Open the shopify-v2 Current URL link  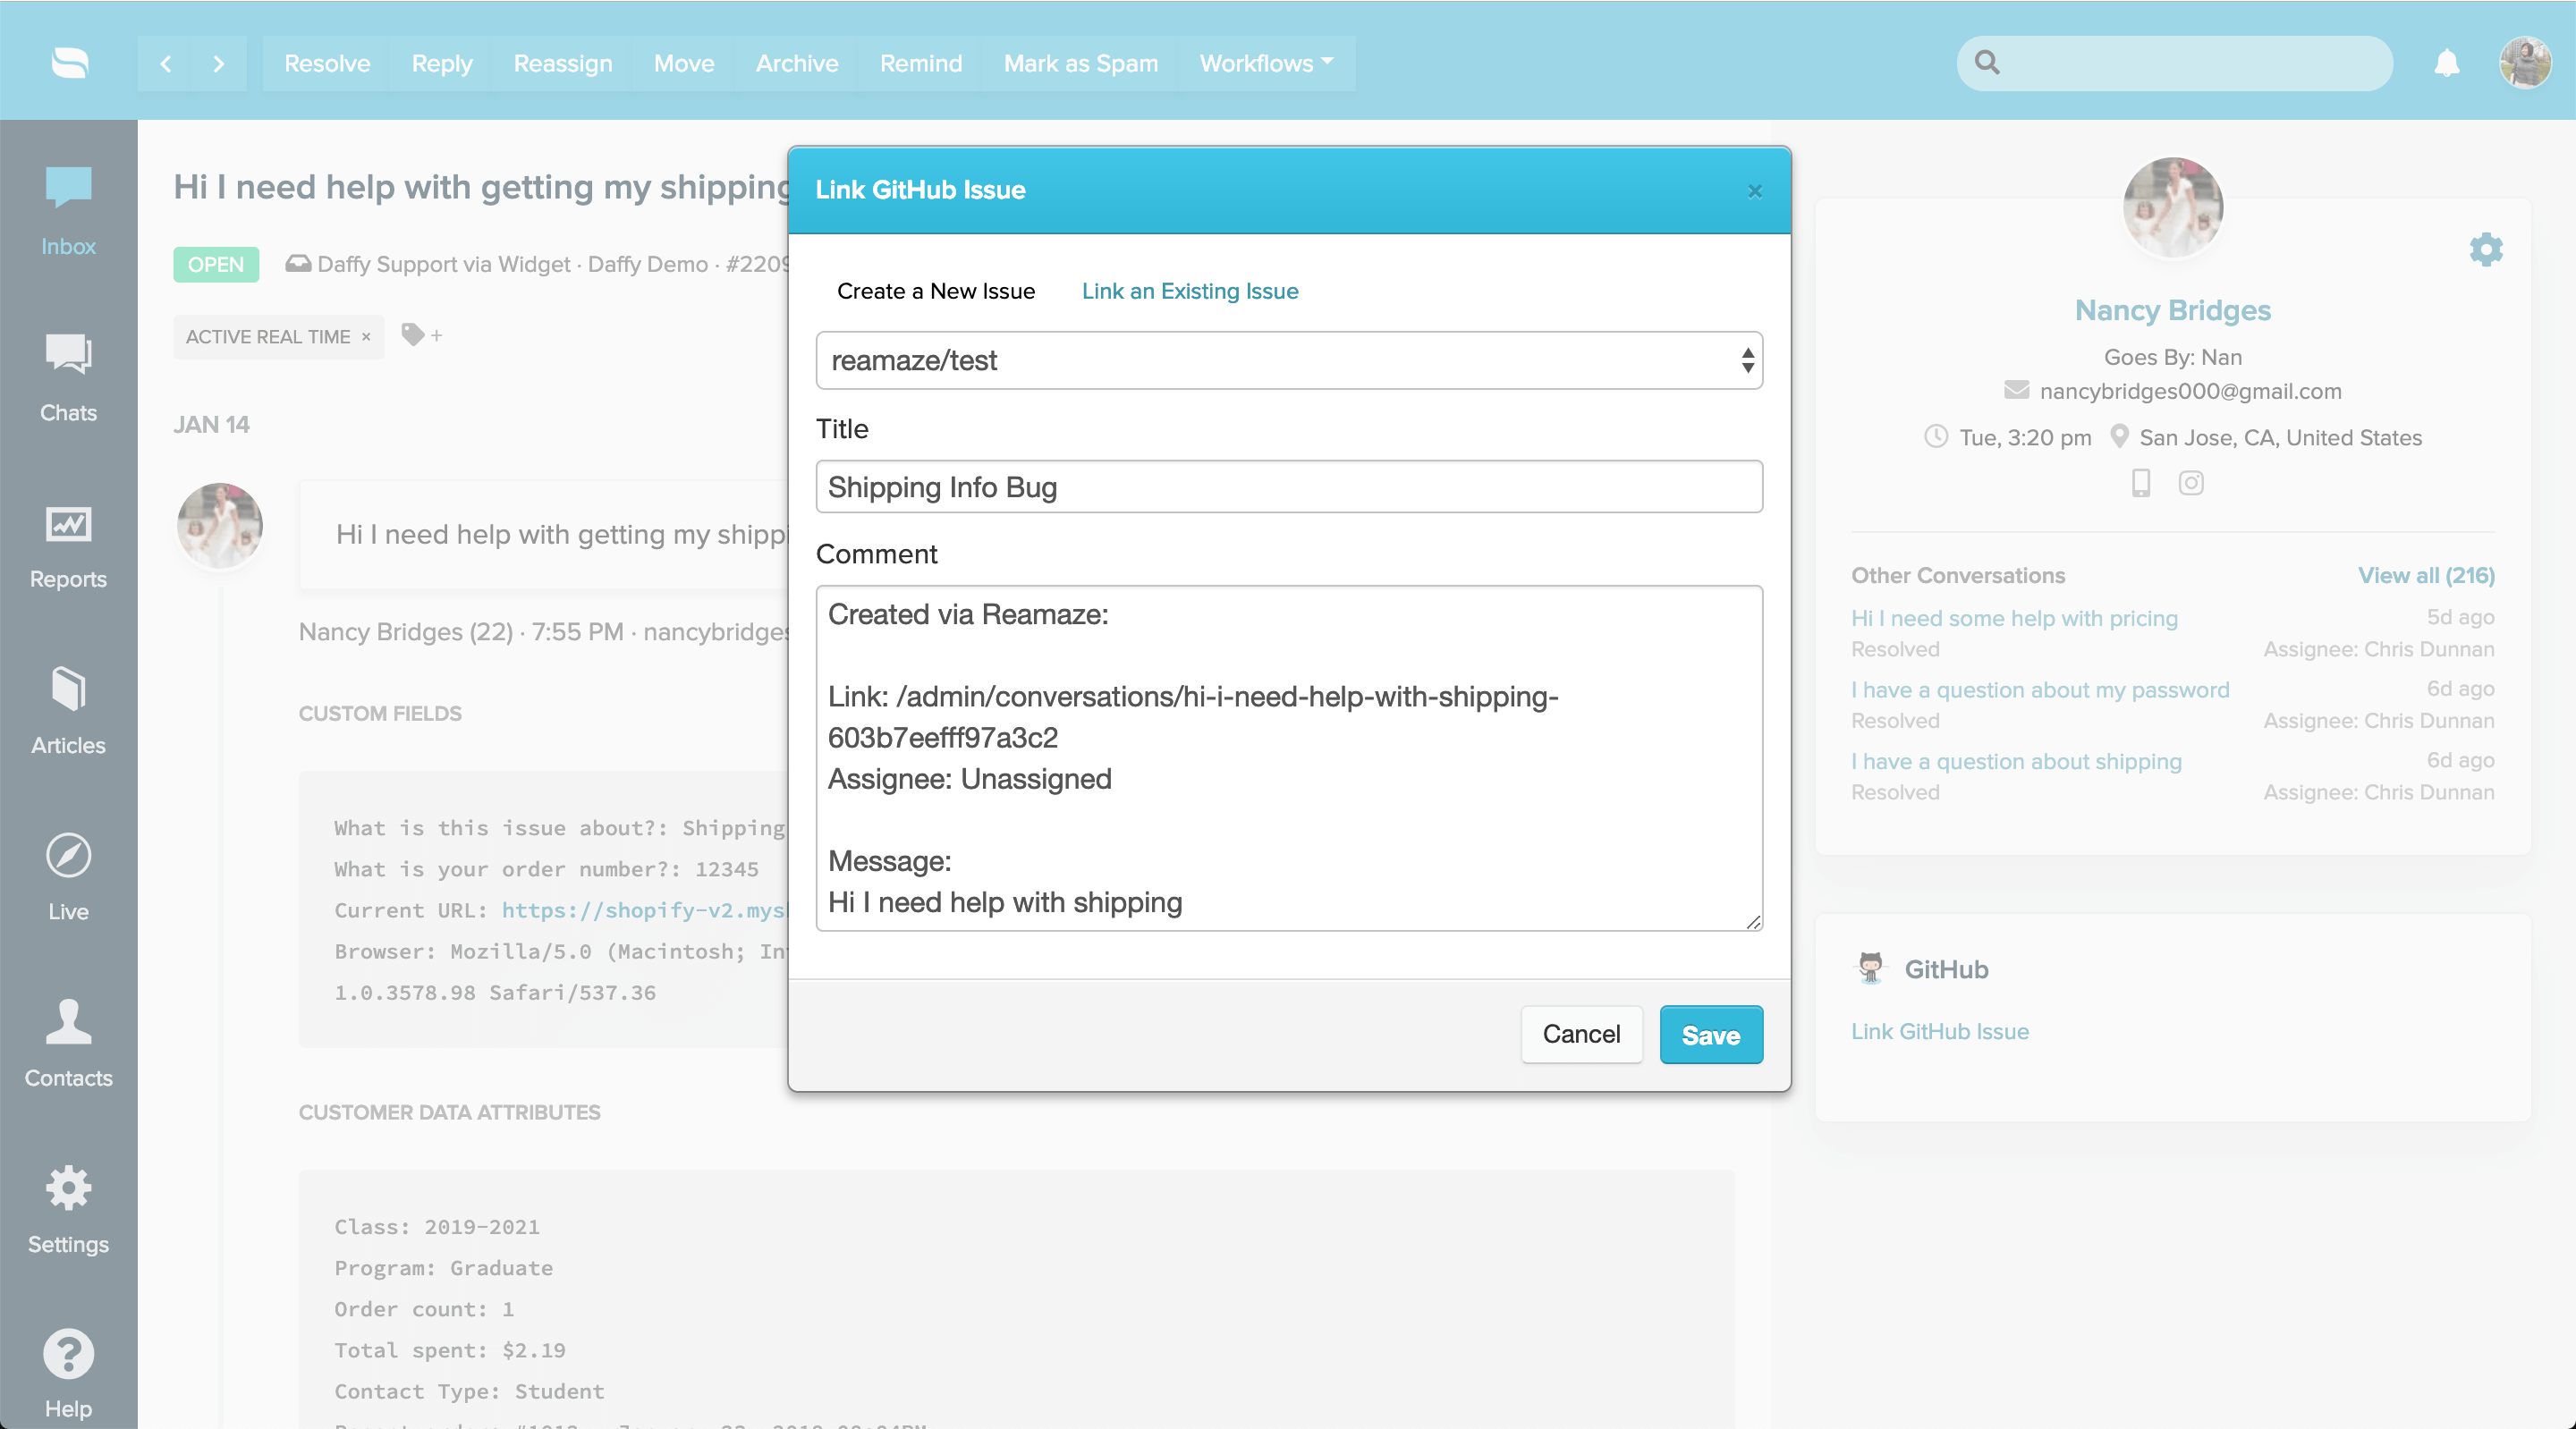[x=644, y=910]
